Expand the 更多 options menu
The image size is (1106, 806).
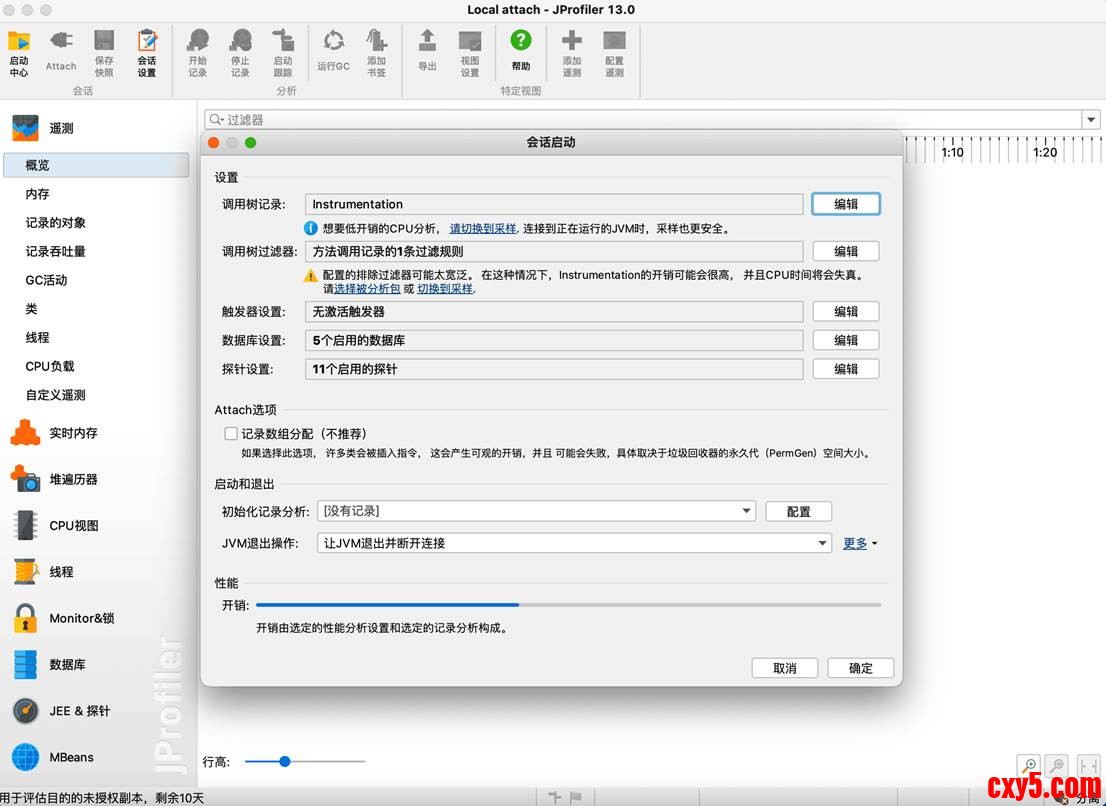(859, 543)
